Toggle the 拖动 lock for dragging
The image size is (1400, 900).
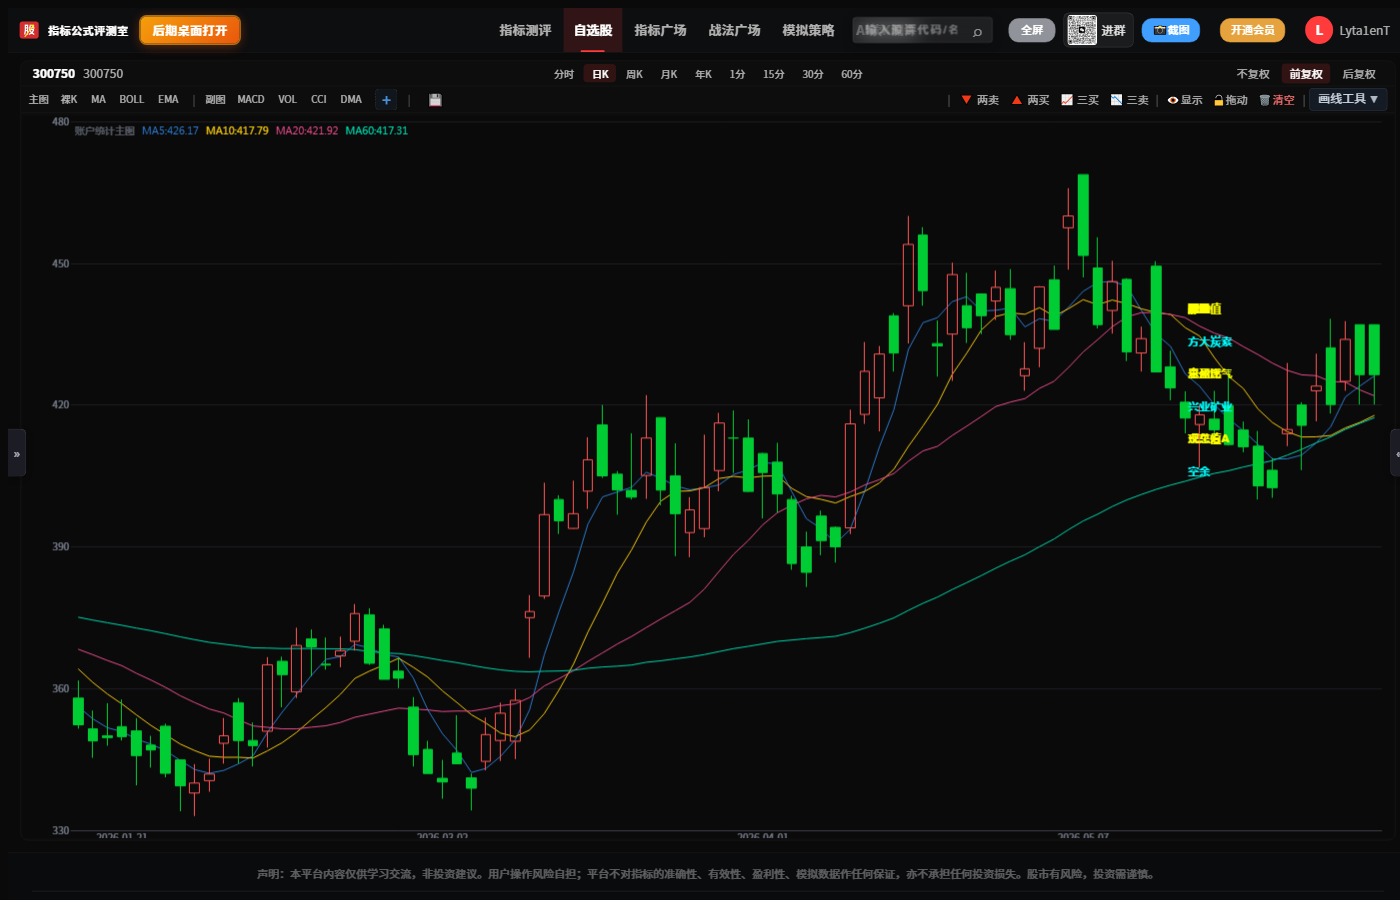1231,100
